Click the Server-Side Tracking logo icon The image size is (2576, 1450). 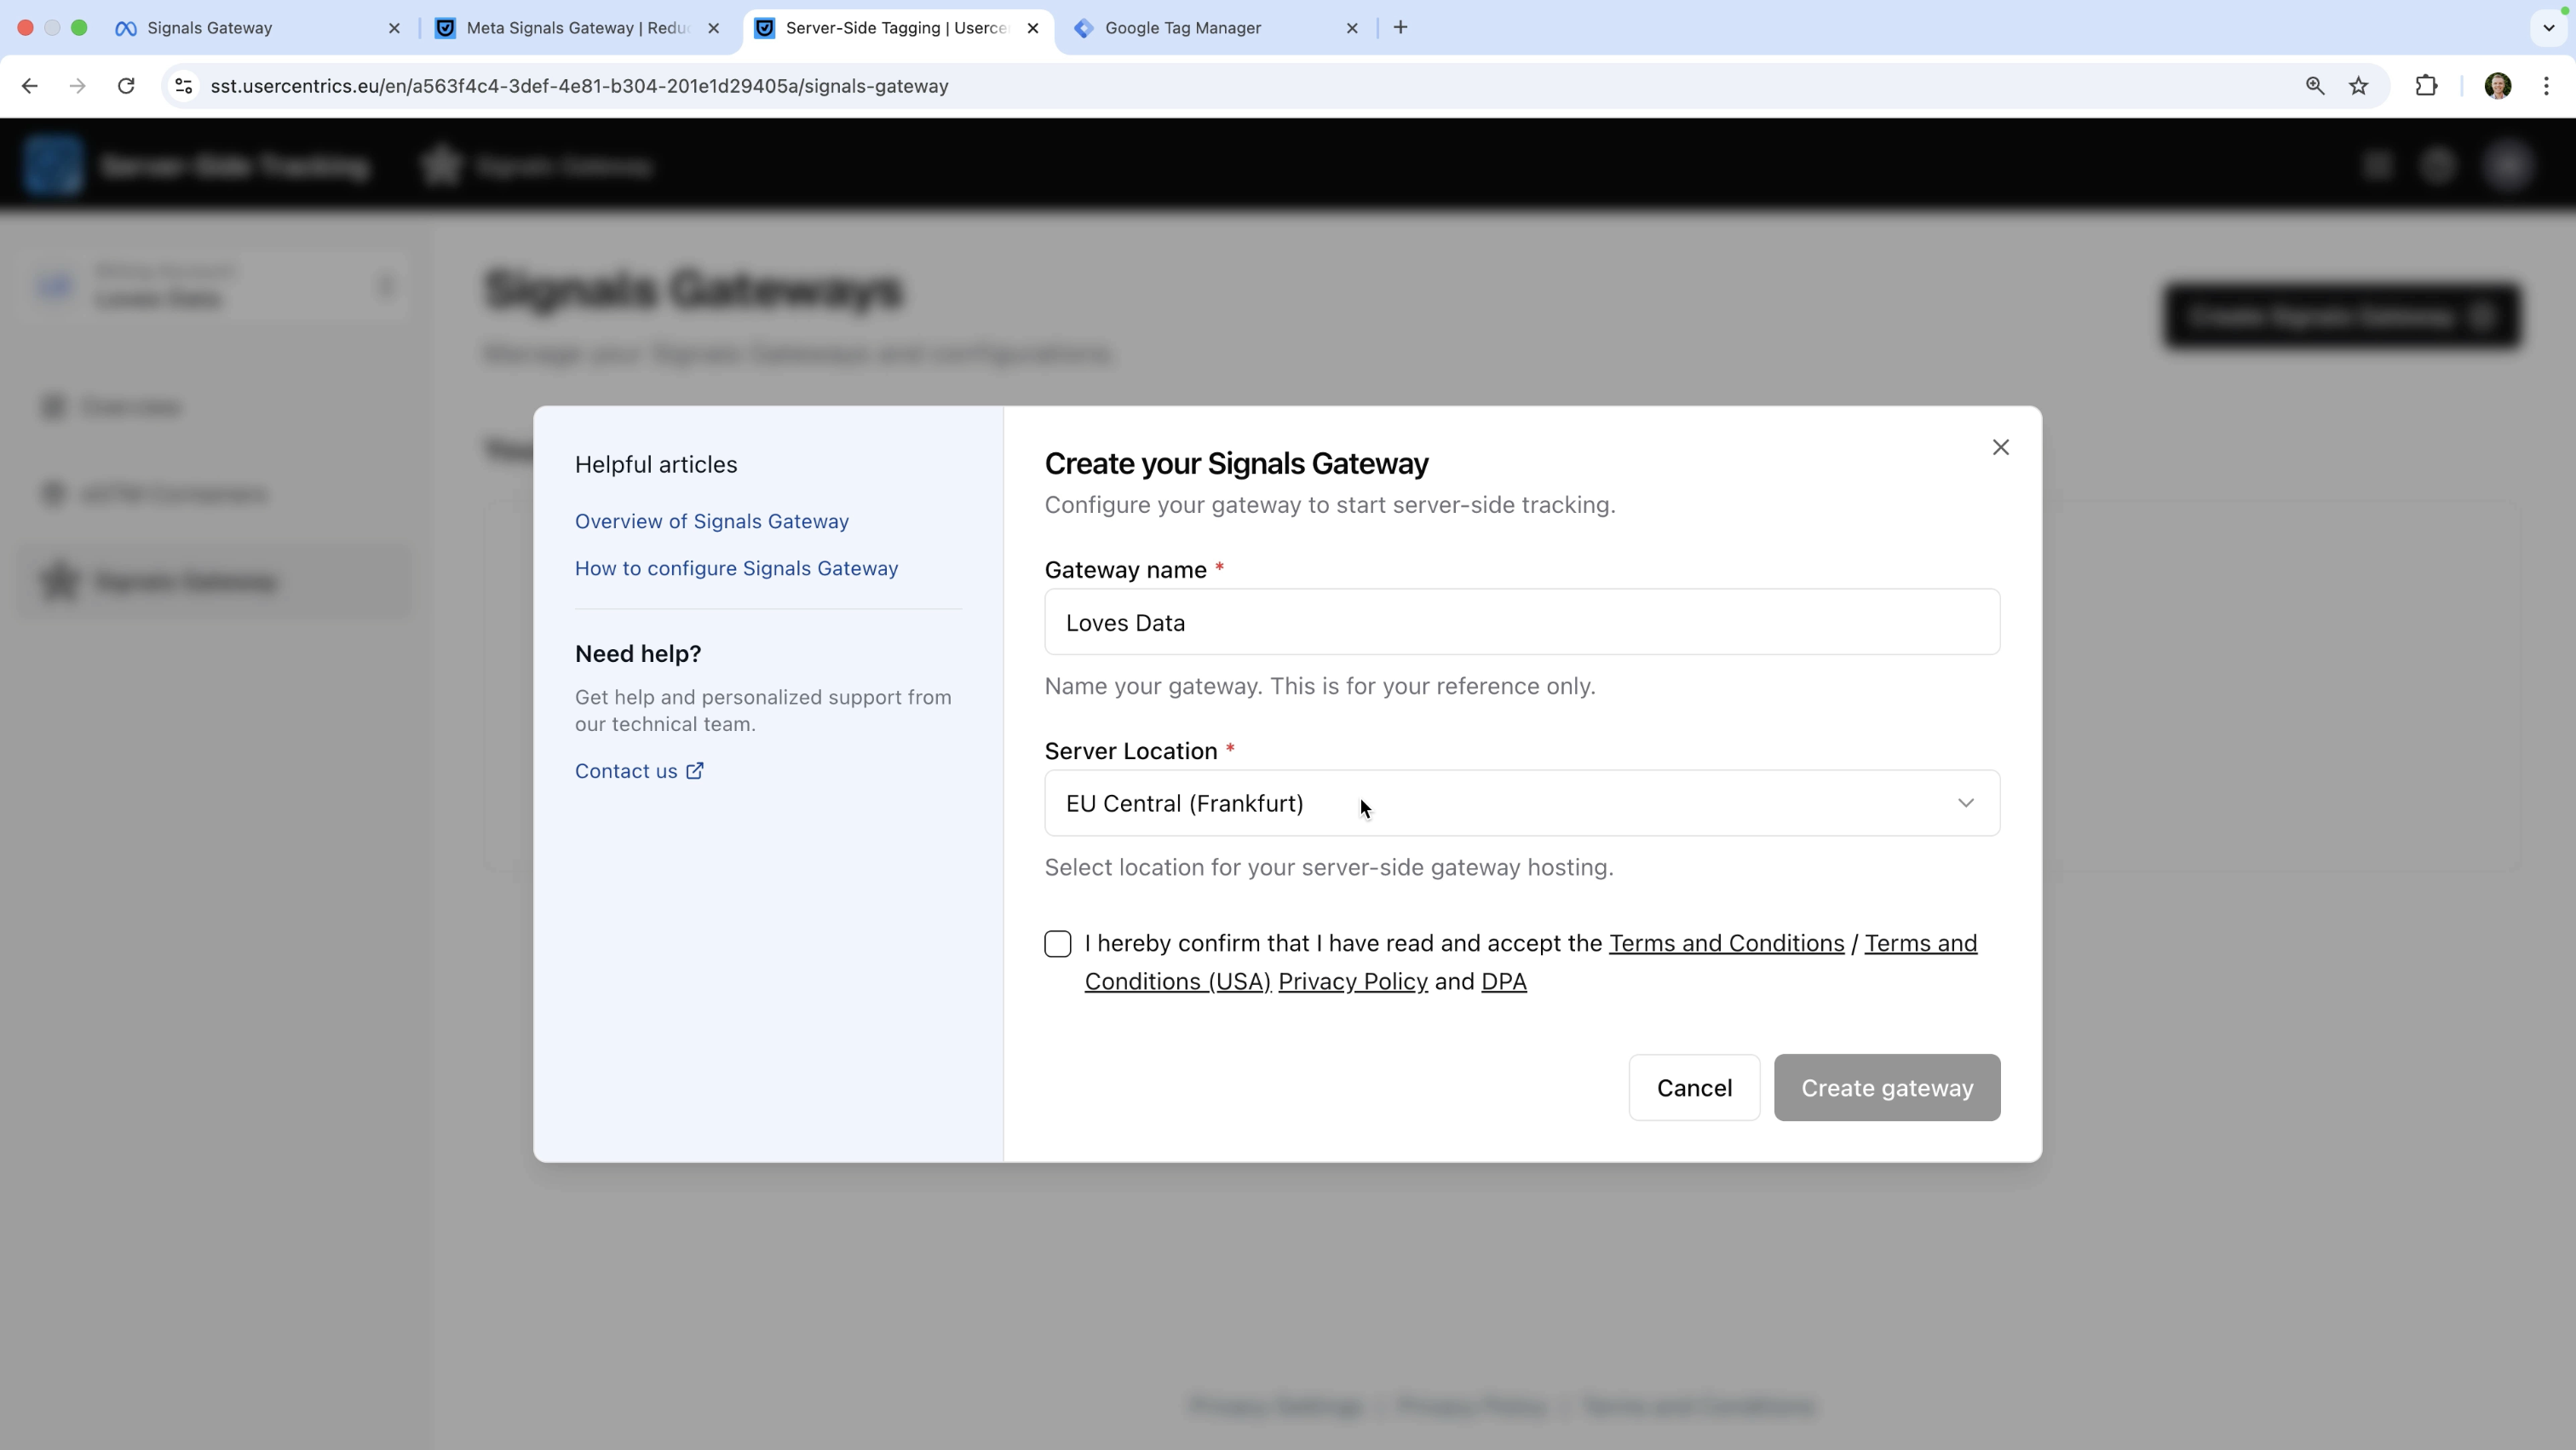(x=53, y=165)
